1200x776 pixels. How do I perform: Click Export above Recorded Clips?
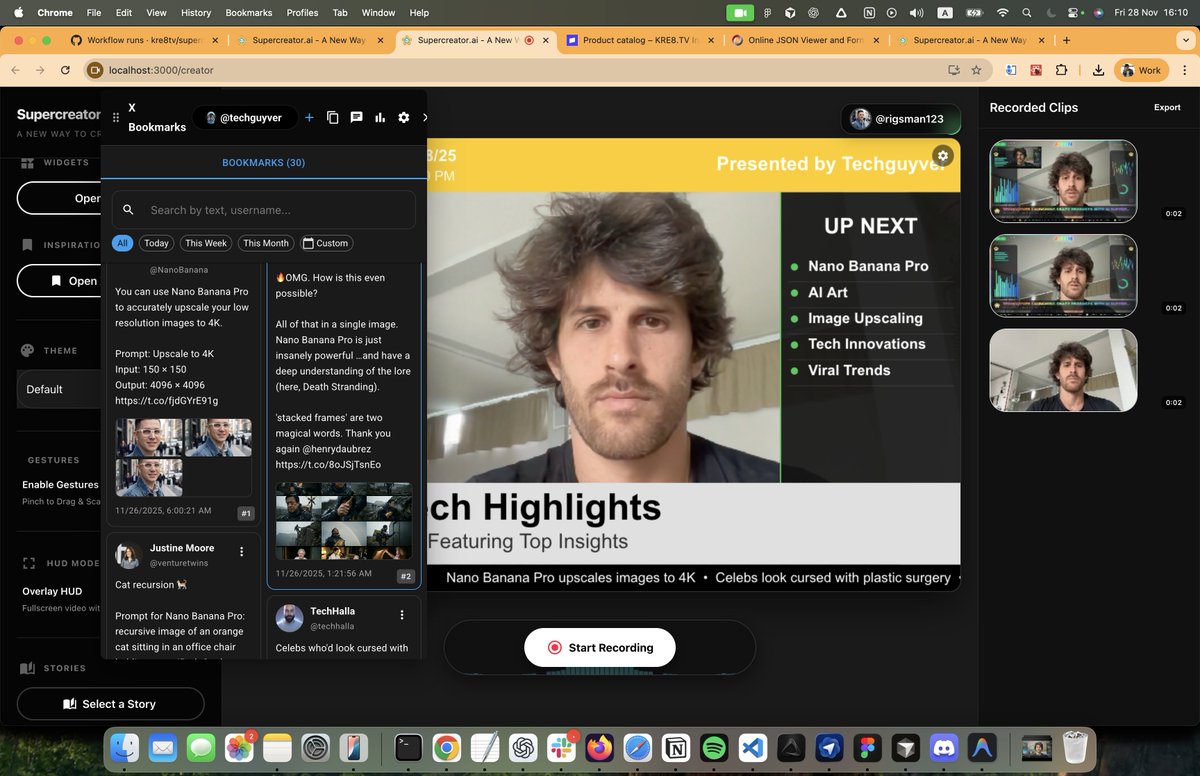point(1166,107)
